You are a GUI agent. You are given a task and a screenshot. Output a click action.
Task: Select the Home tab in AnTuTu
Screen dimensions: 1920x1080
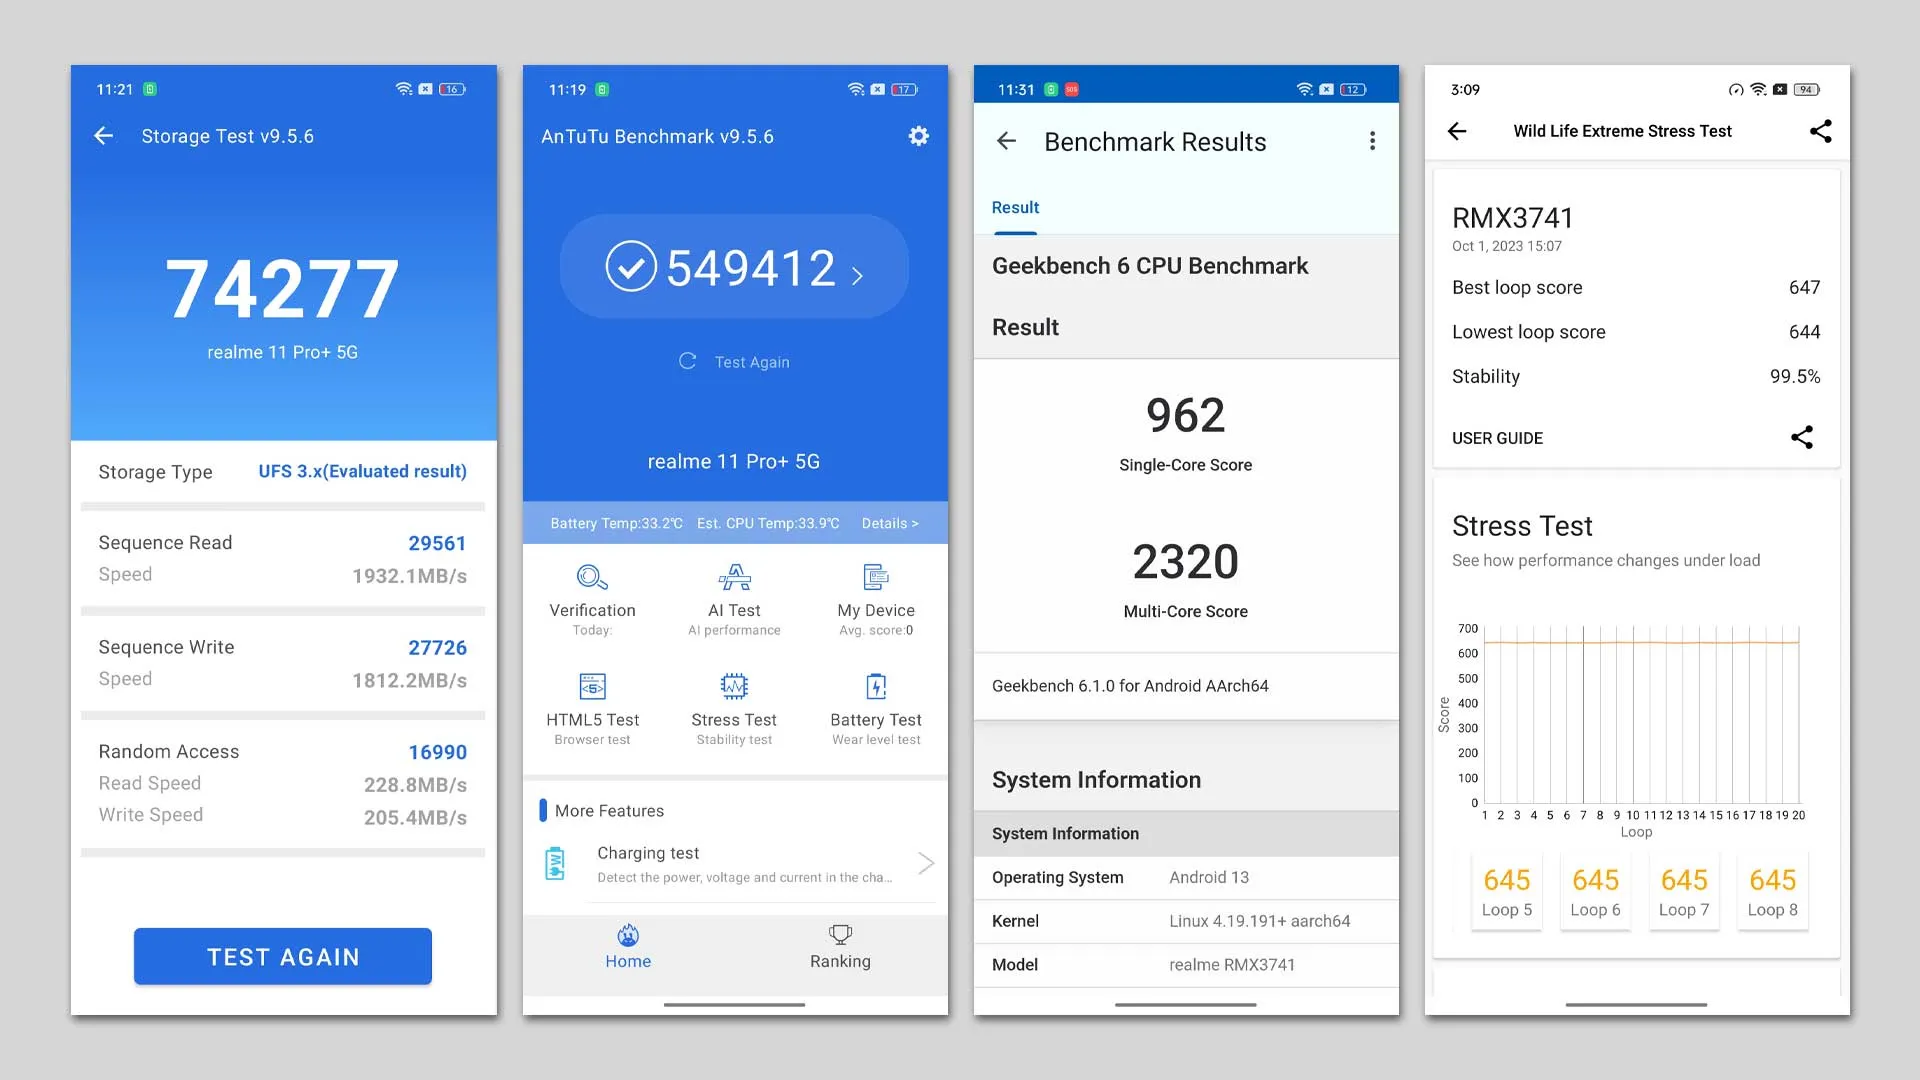[x=628, y=944]
